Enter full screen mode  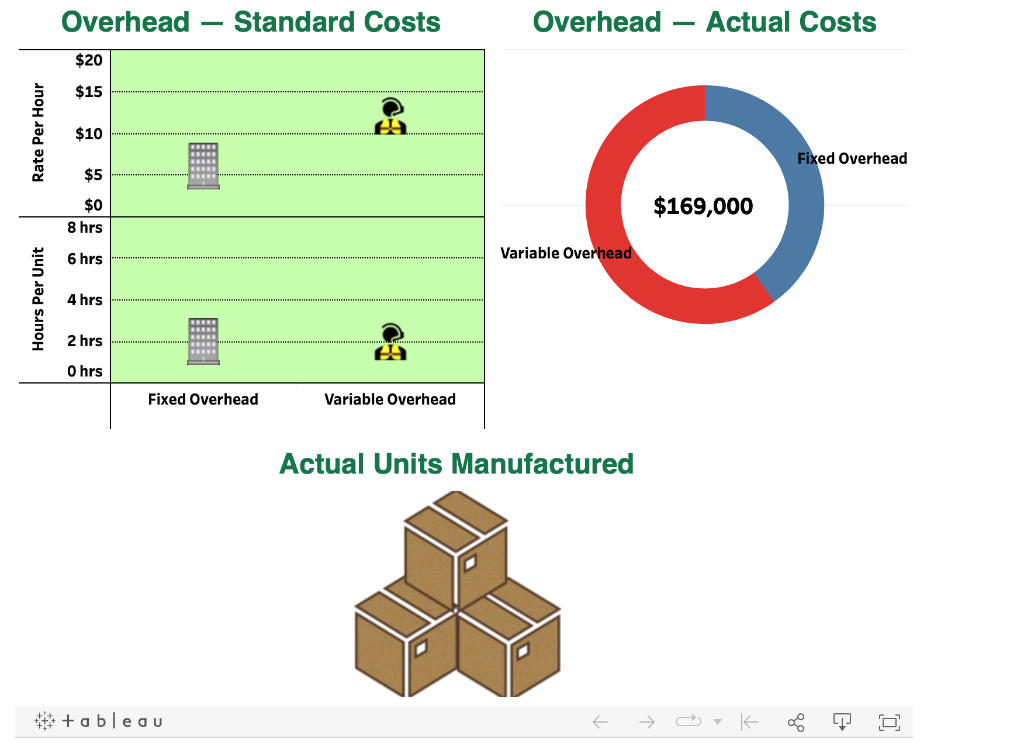[x=890, y=721]
